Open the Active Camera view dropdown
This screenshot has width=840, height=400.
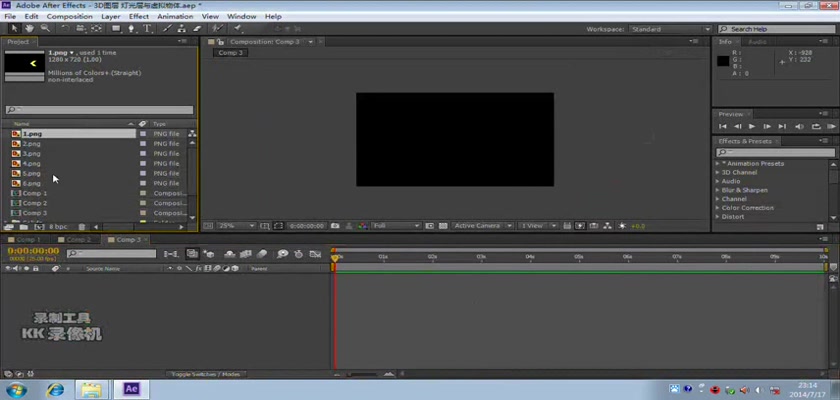(x=483, y=226)
